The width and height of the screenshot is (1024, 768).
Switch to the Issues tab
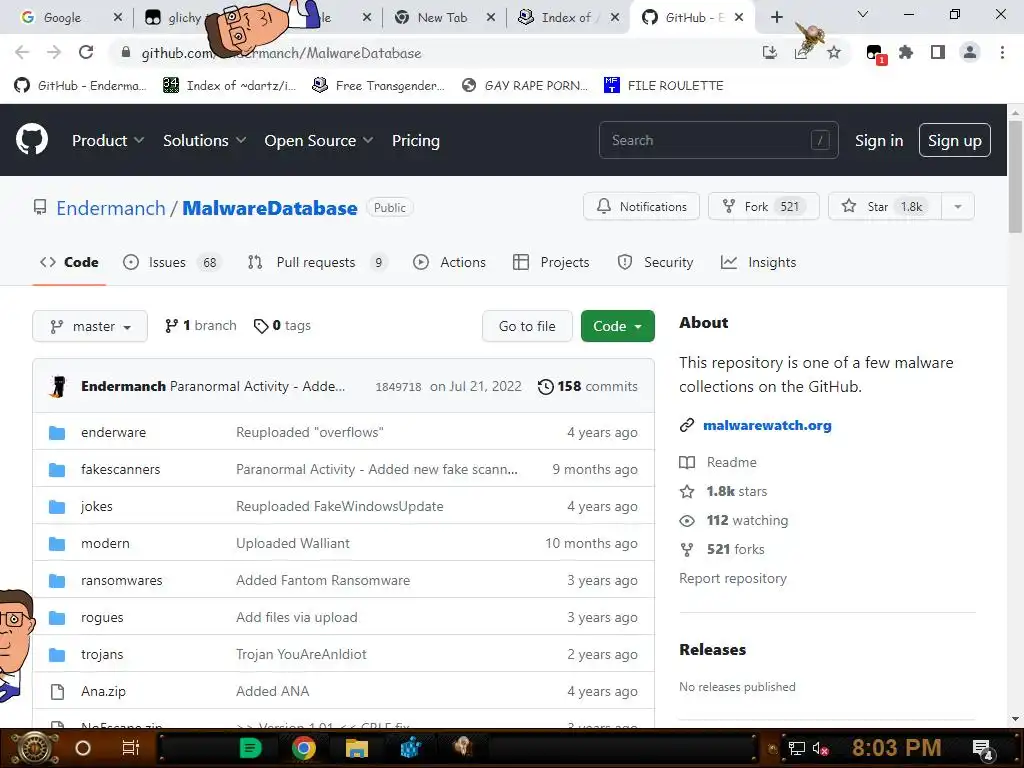pos(173,263)
